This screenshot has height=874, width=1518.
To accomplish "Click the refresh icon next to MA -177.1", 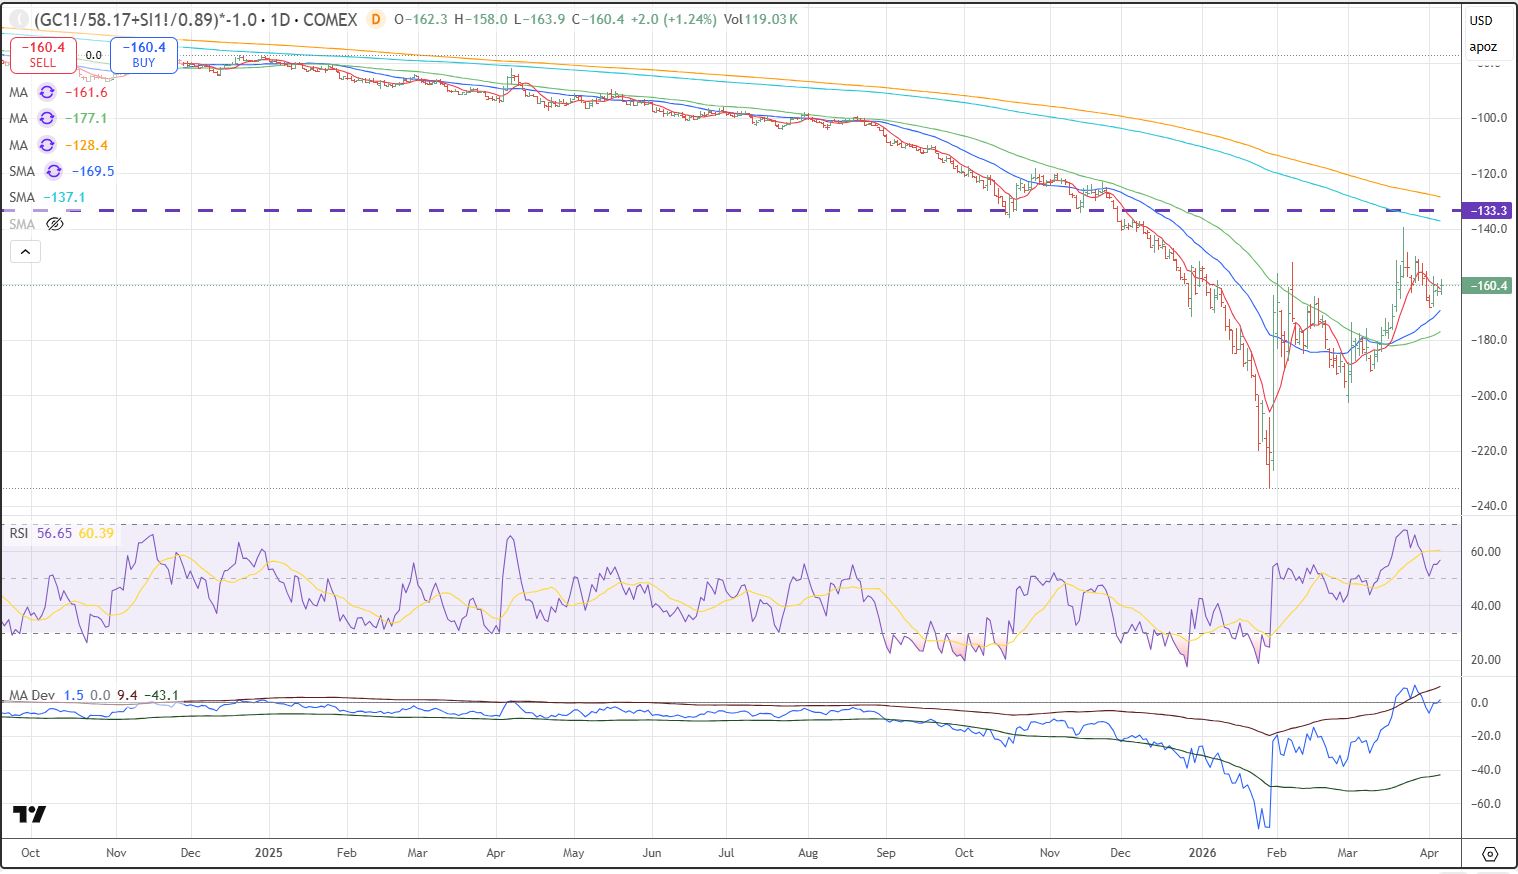I will pyautogui.click(x=46, y=118).
